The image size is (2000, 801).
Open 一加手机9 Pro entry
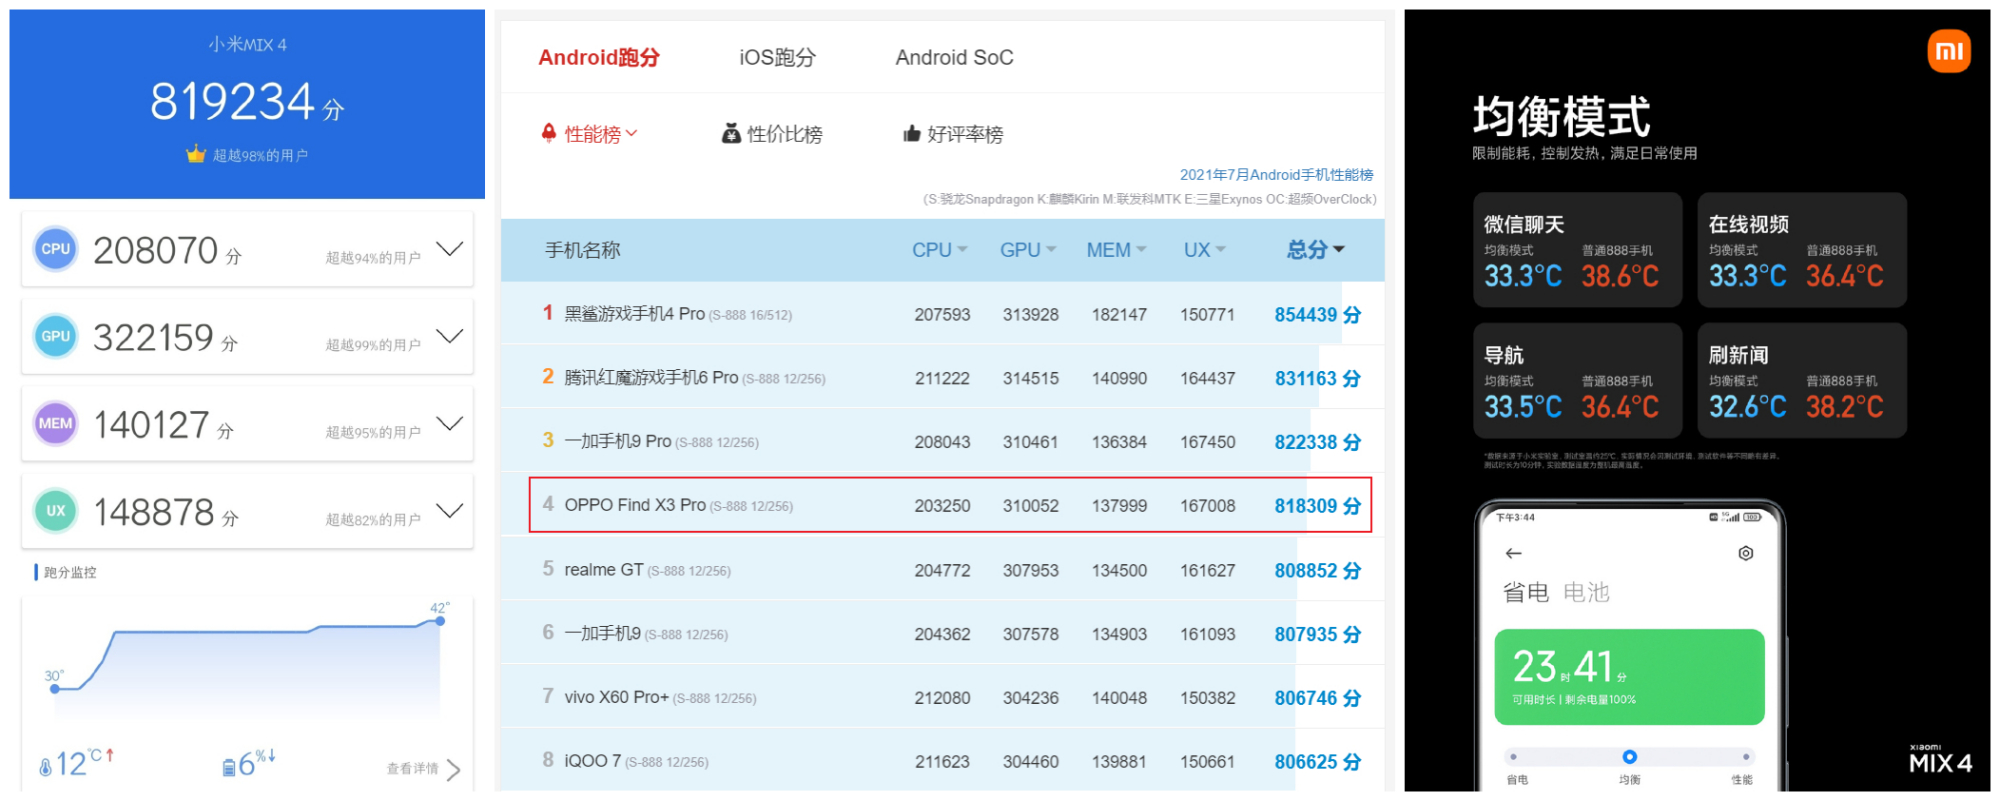(x=617, y=441)
